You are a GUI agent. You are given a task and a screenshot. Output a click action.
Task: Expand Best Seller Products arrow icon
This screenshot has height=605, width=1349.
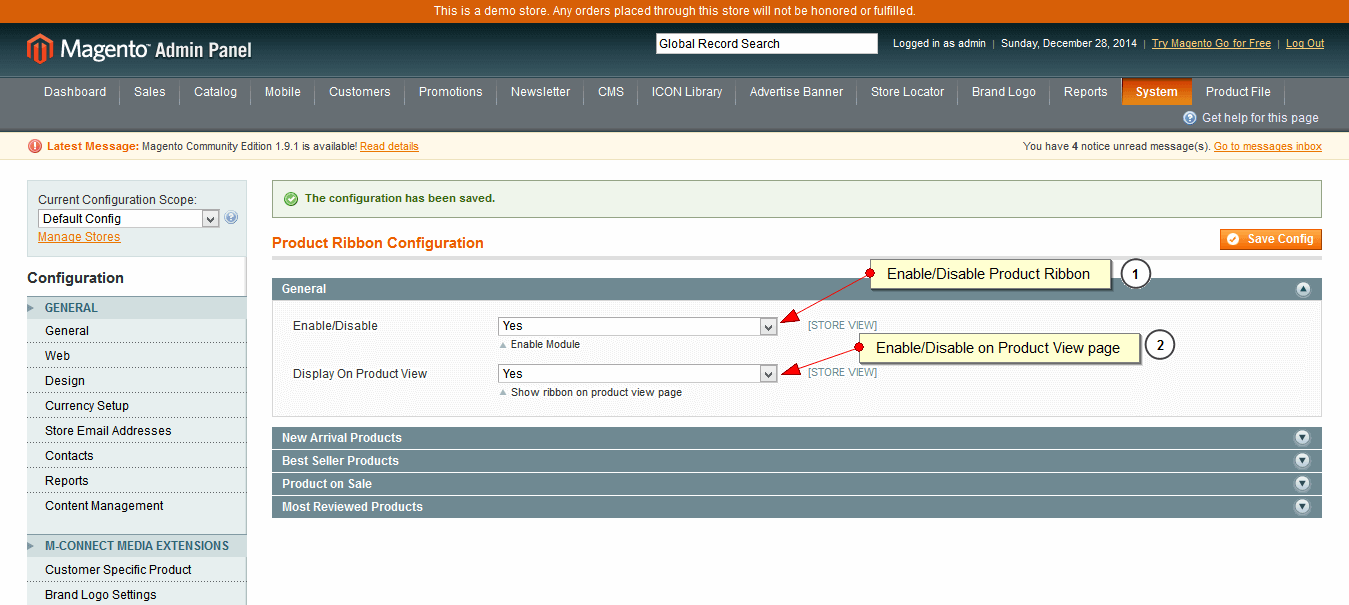(x=1302, y=461)
